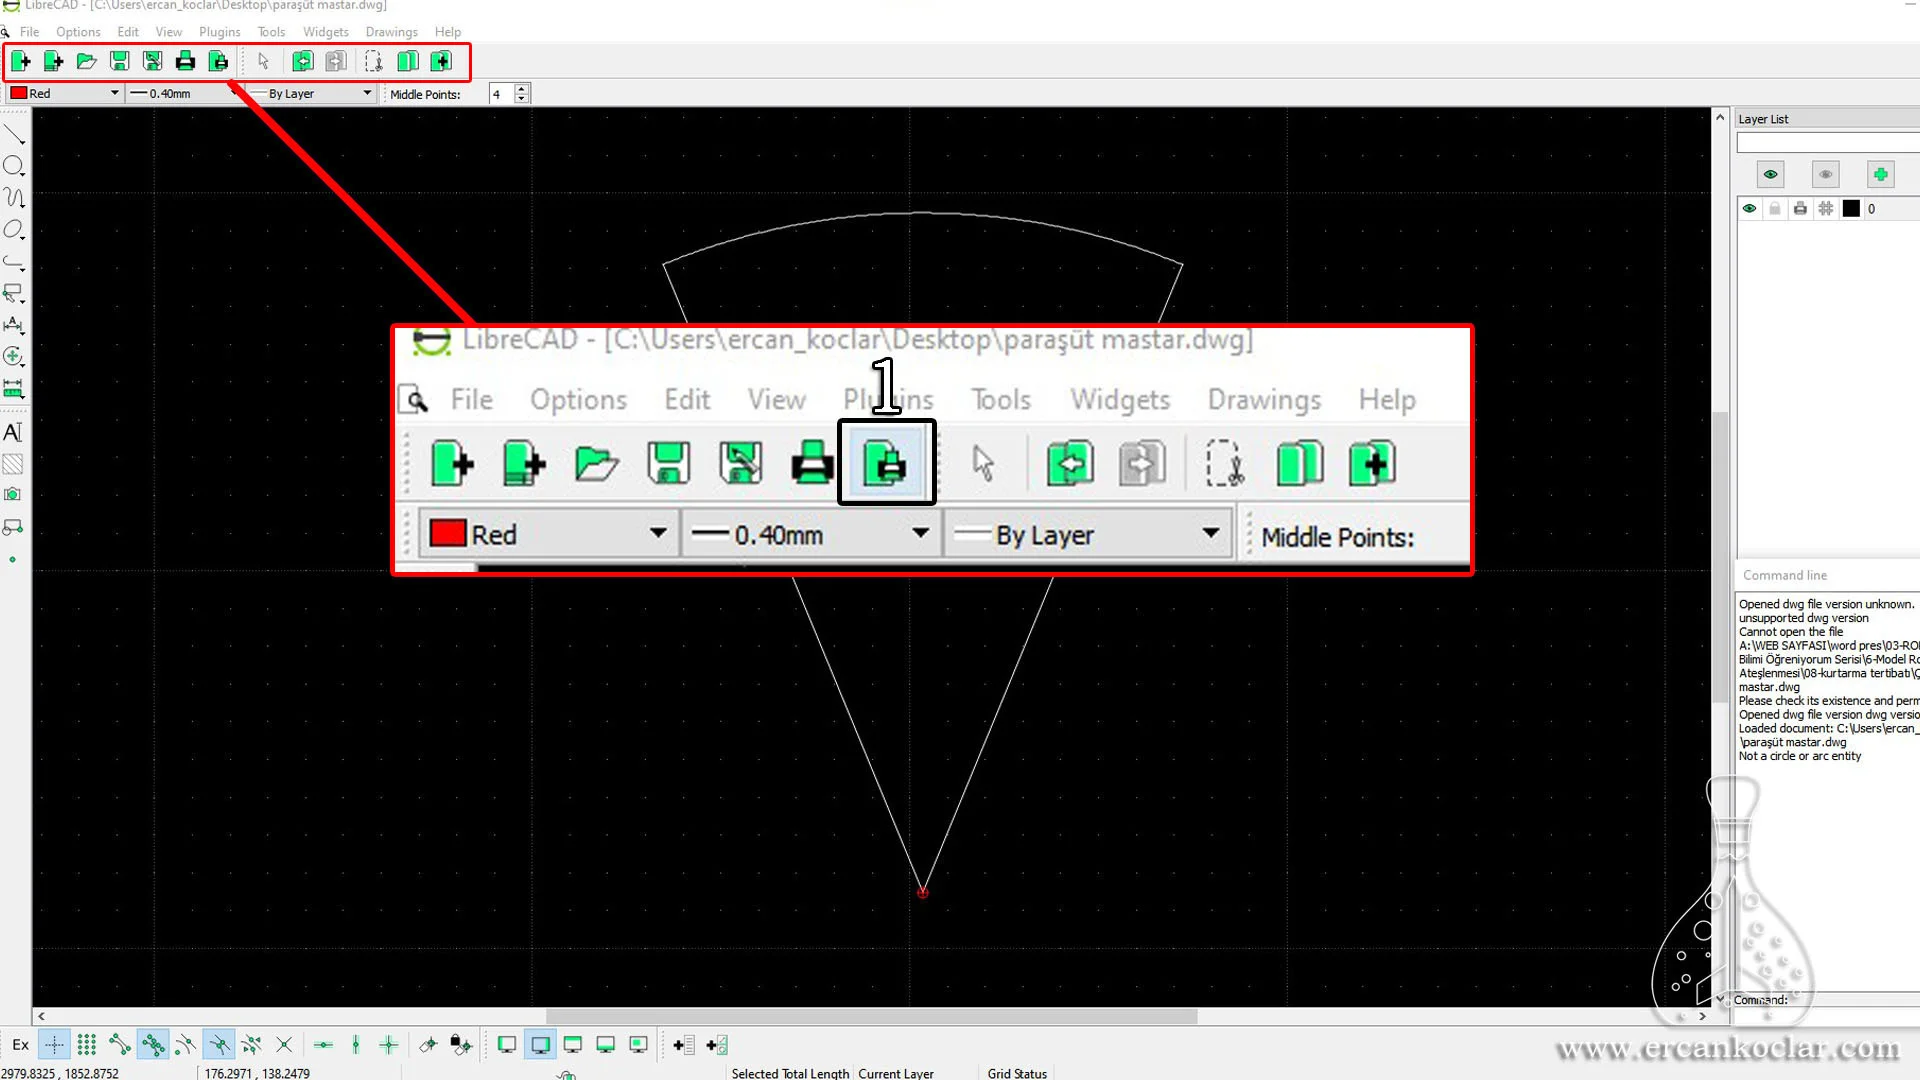The image size is (1920, 1080).
Task: Toggle lock on layer 0
Action: [x=1774, y=209]
